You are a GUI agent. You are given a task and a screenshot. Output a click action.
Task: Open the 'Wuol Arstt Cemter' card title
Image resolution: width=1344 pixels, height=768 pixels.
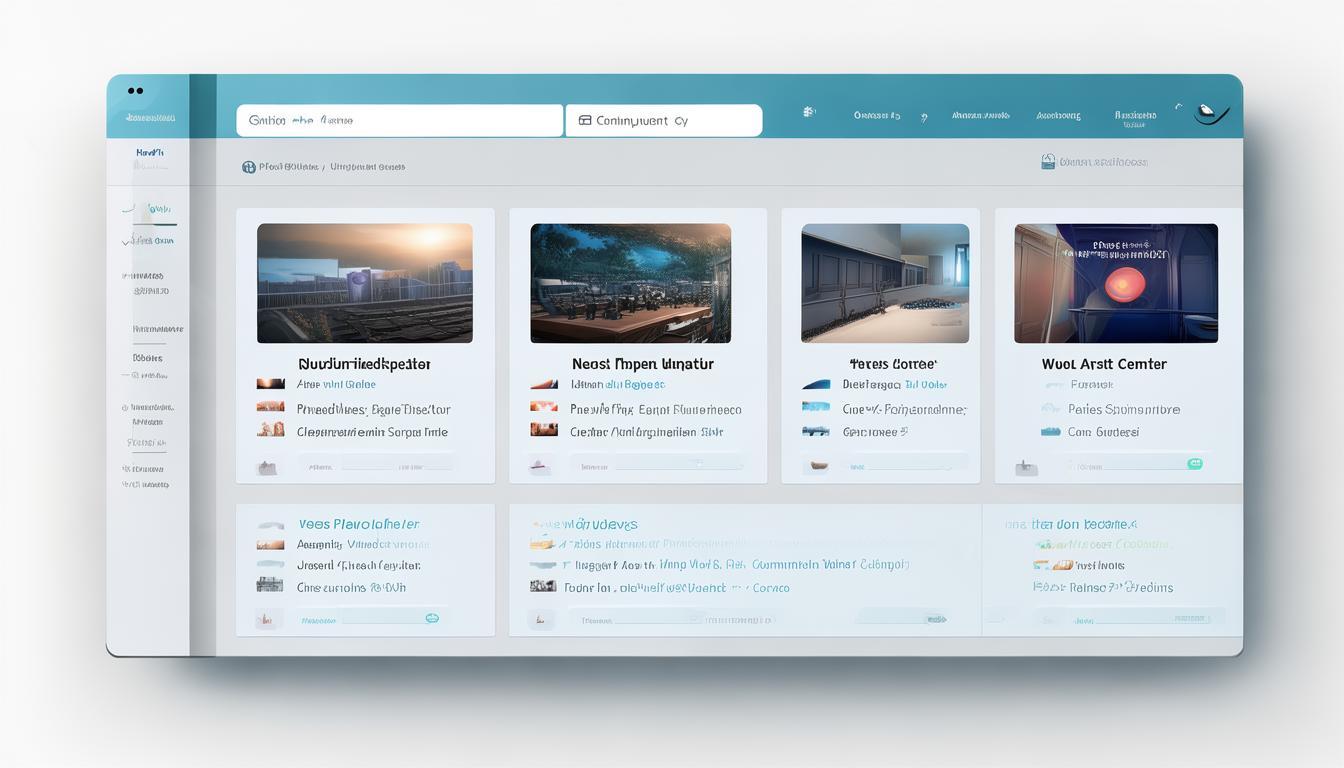tap(1103, 365)
